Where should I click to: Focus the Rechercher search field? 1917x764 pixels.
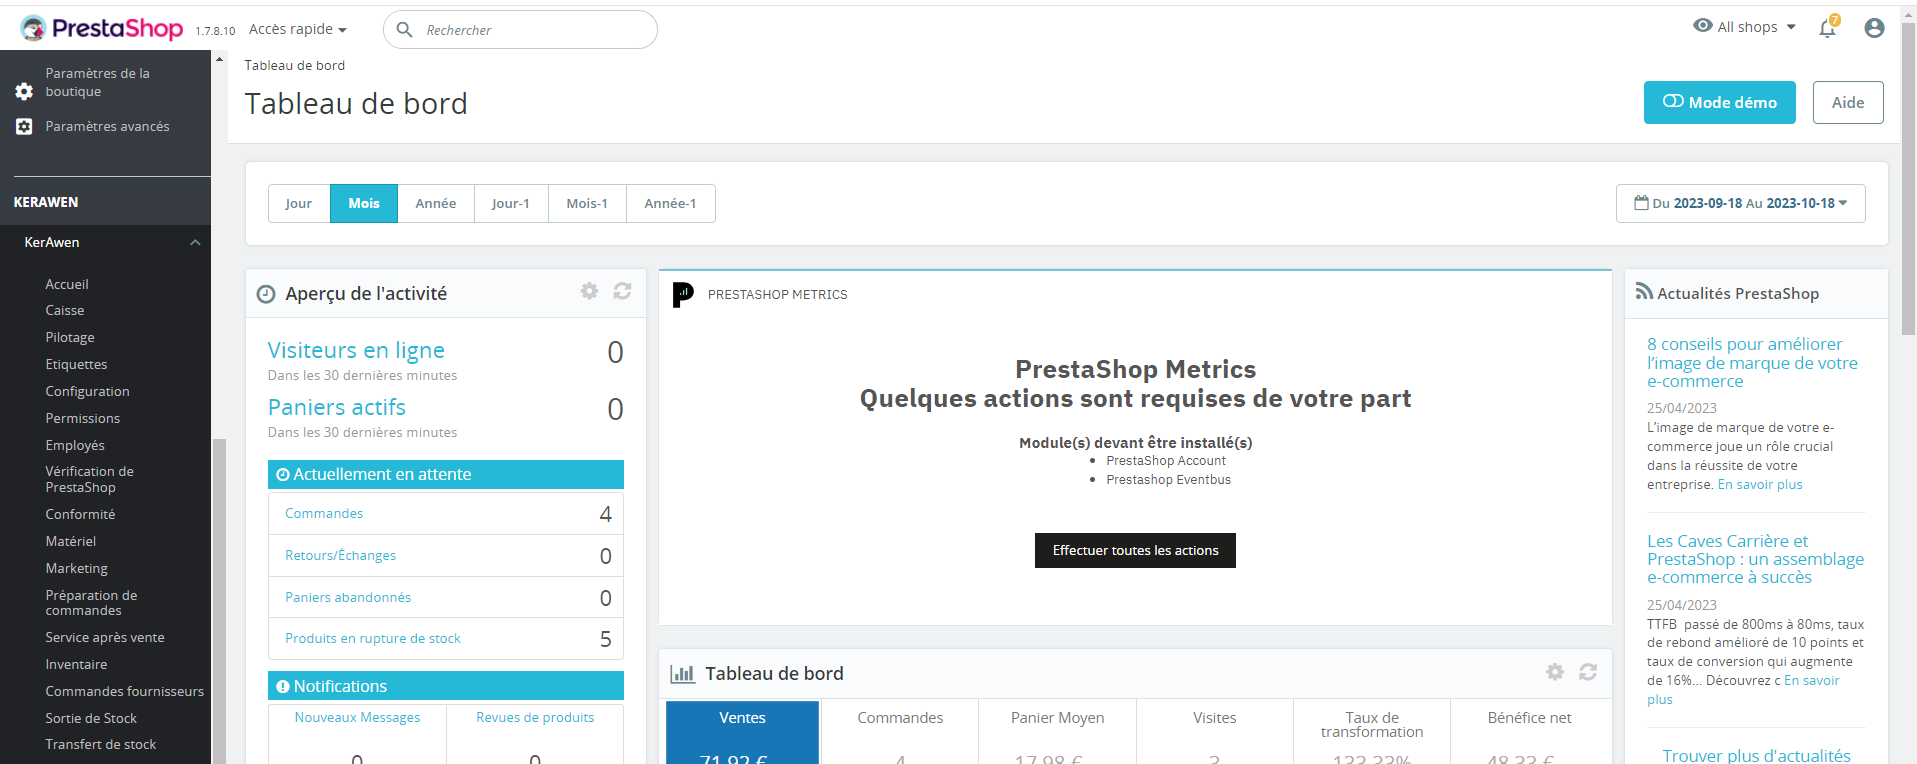520,30
